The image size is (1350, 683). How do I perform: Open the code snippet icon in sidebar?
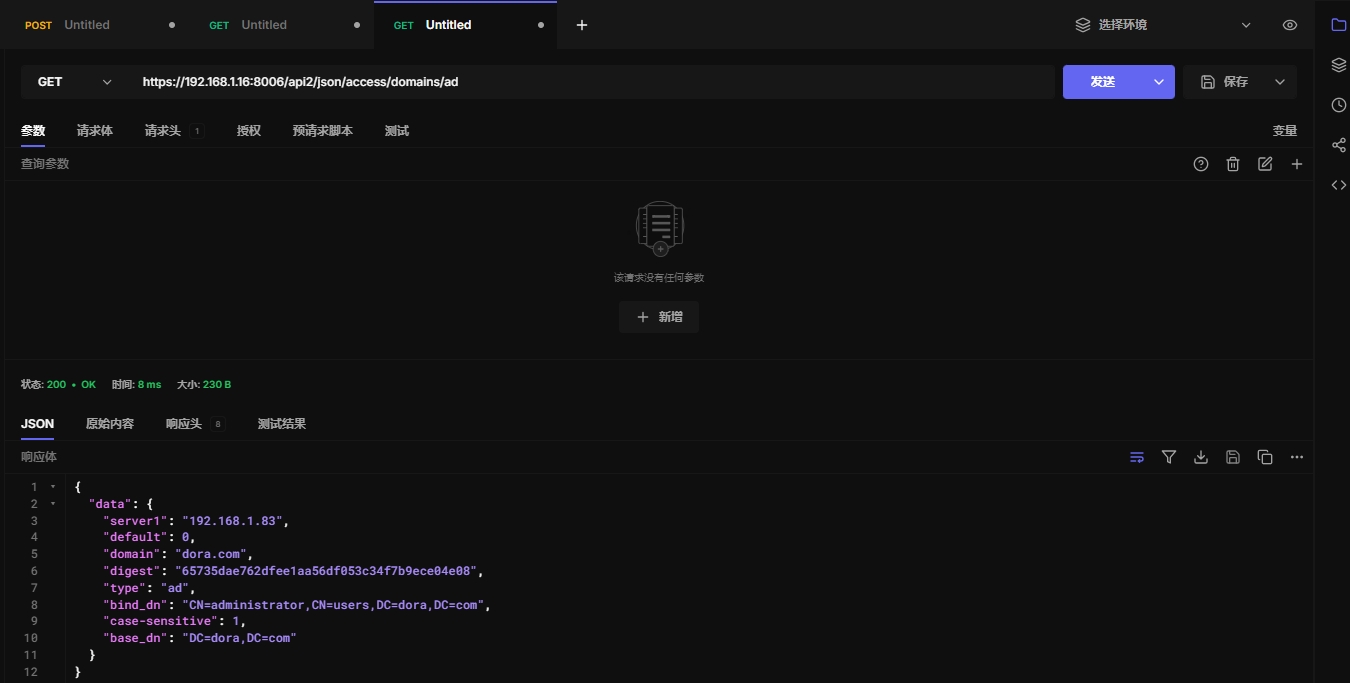pyautogui.click(x=1338, y=185)
